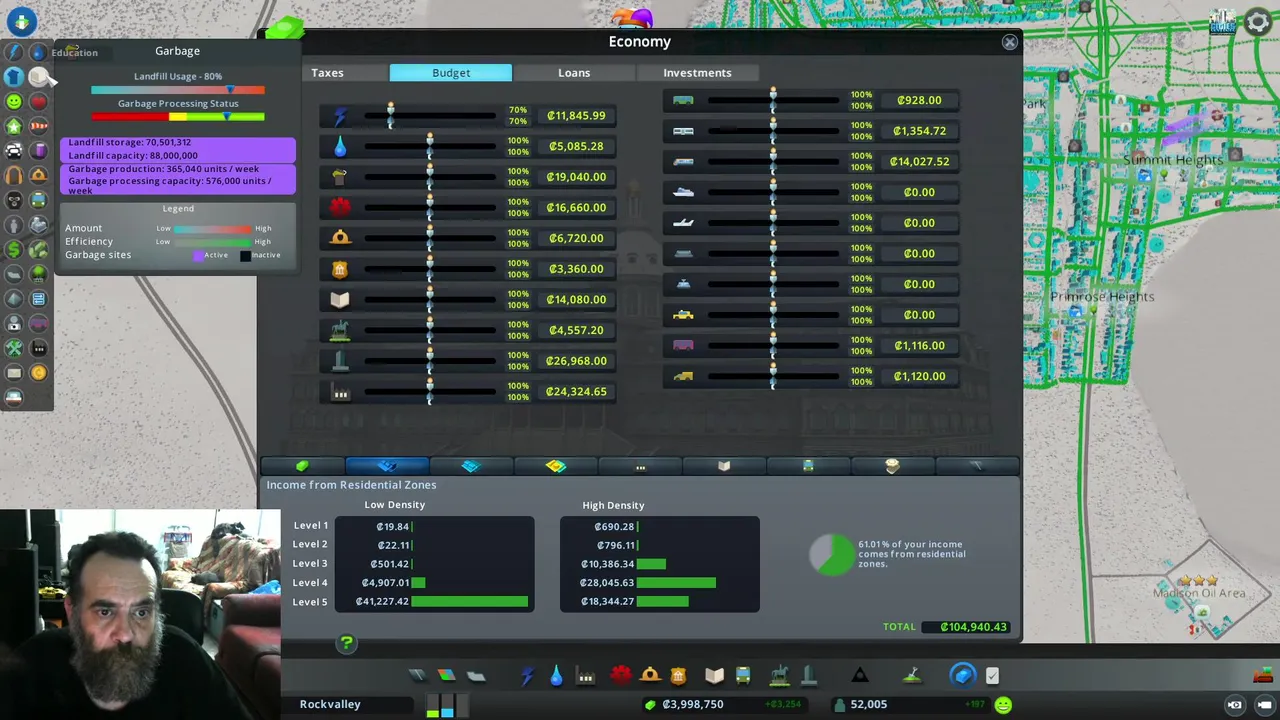This screenshot has height=720, width=1280.
Task: Click the Primrose Heights district label
Action: 1102,297
